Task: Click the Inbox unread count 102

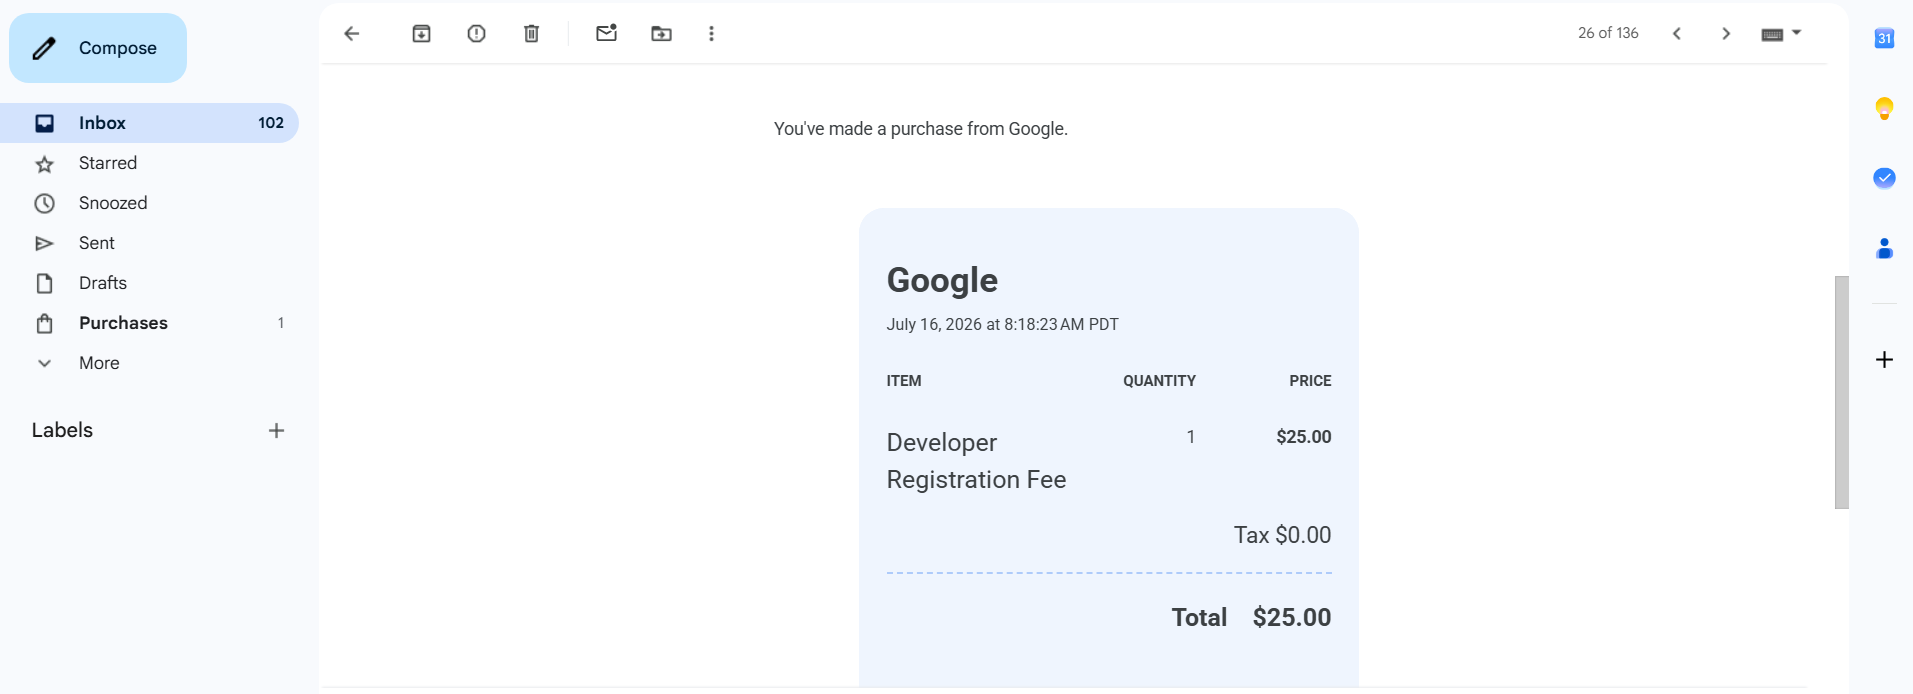Action: tap(271, 123)
